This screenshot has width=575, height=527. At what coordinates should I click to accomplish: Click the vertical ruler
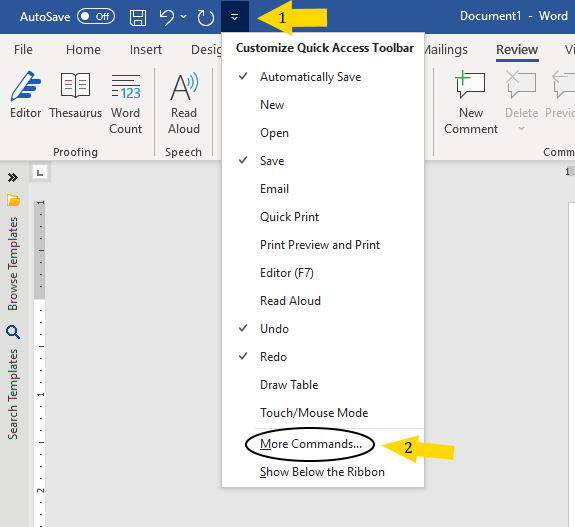(x=40, y=363)
